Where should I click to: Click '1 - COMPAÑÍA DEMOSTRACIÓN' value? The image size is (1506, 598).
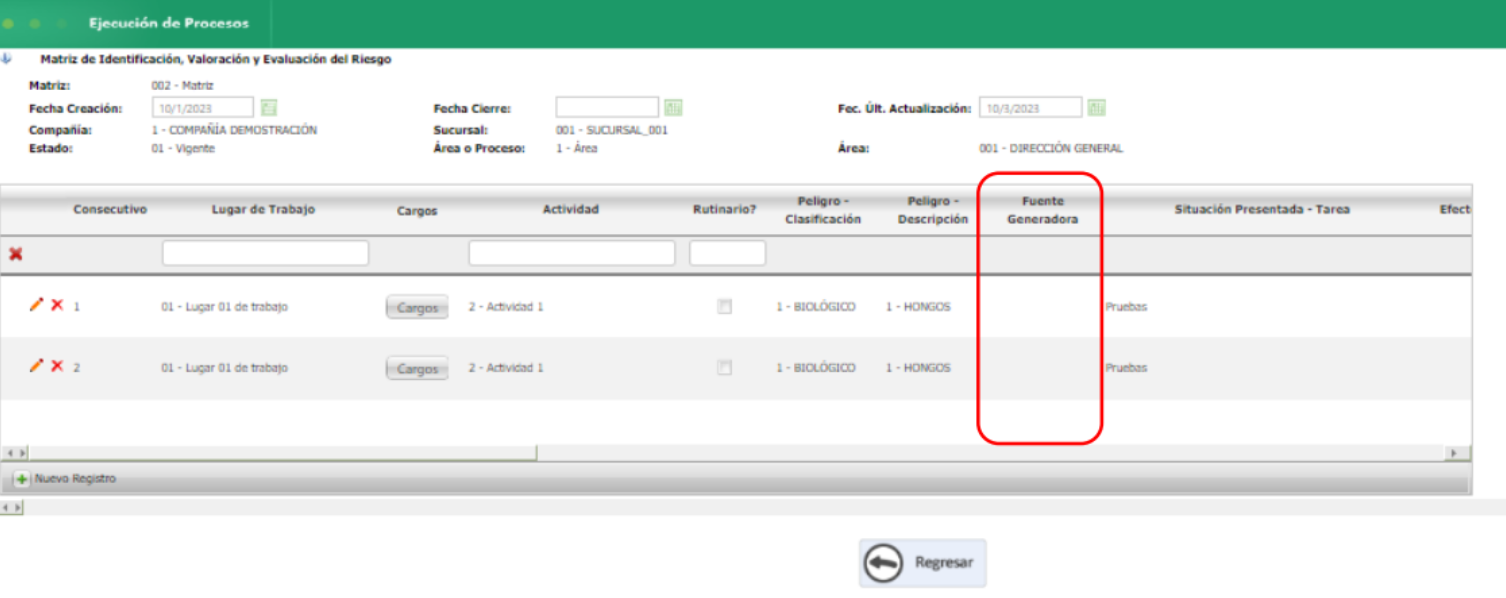pyautogui.click(x=234, y=130)
